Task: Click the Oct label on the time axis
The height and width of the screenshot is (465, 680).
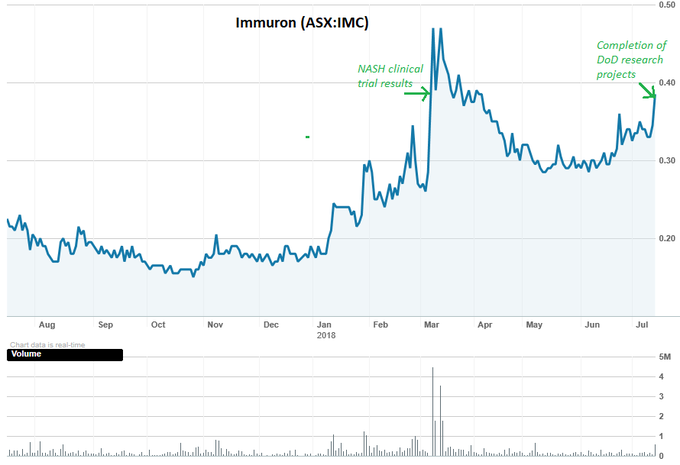Action: [x=158, y=324]
